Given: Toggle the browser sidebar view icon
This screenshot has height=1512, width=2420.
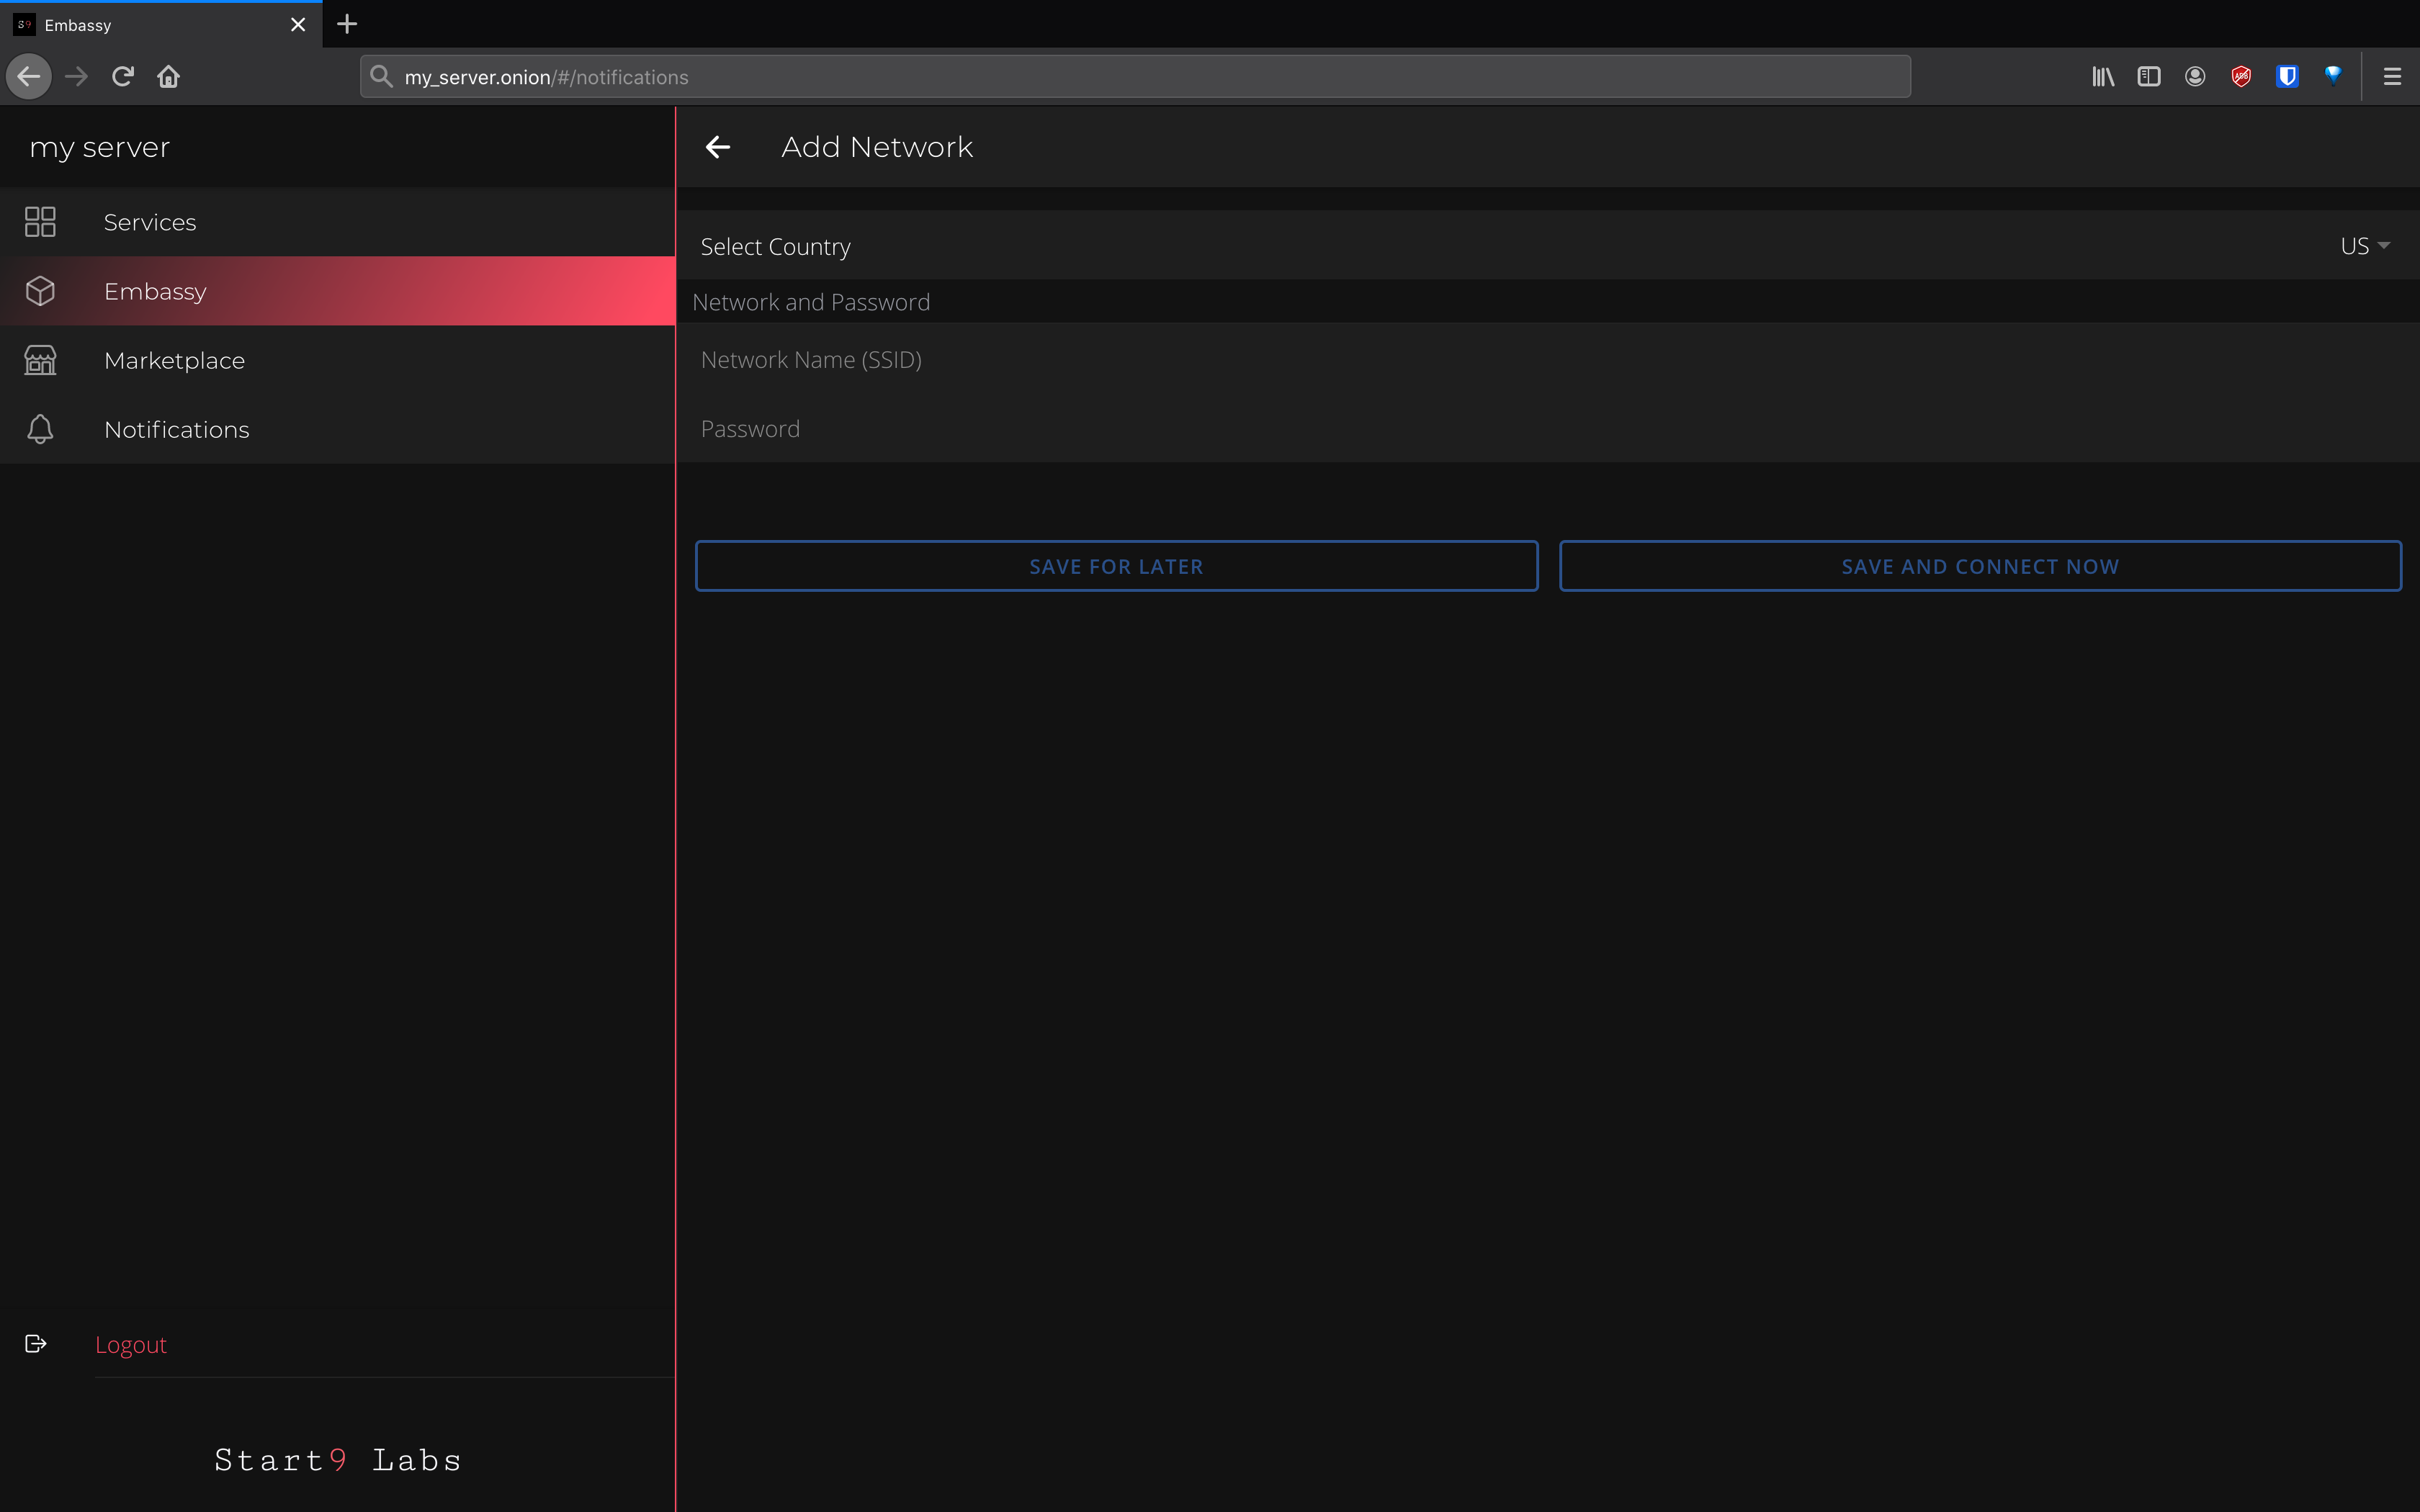Looking at the screenshot, I should coord(2149,77).
